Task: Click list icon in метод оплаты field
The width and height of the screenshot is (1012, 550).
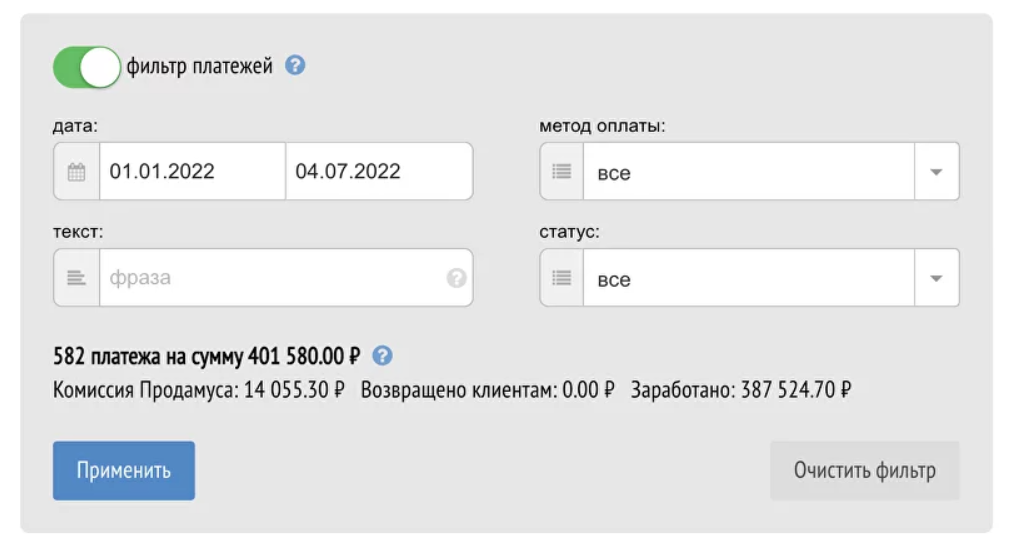Action: pos(562,172)
